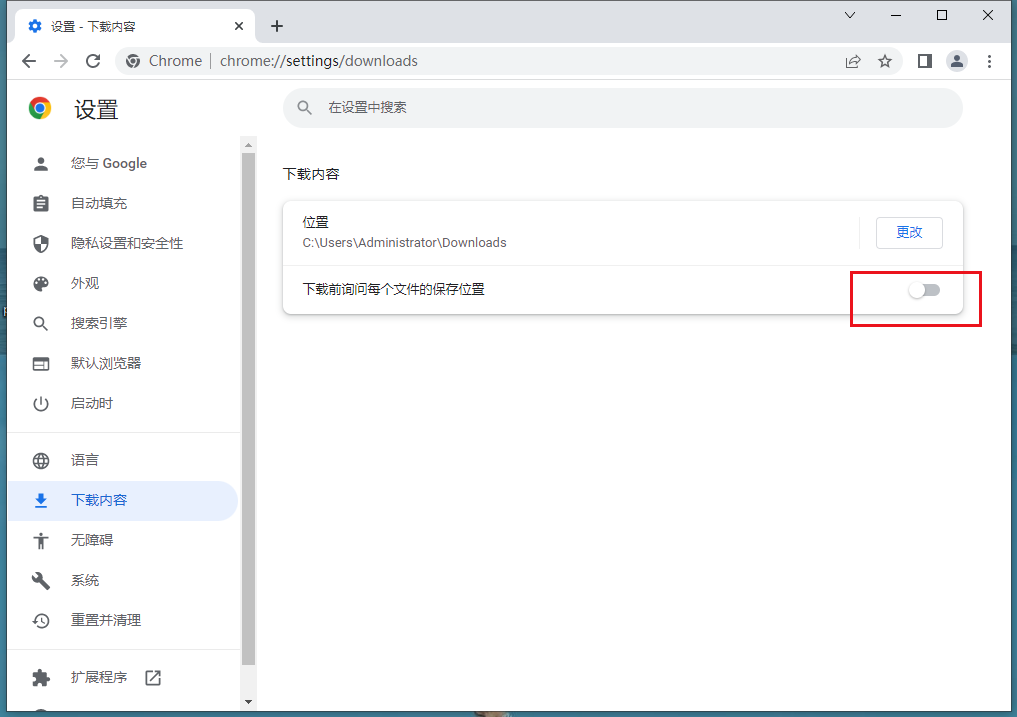The width and height of the screenshot is (1017, 717).
Task: Open a new tab with the plus button
Action: (277, 26)
